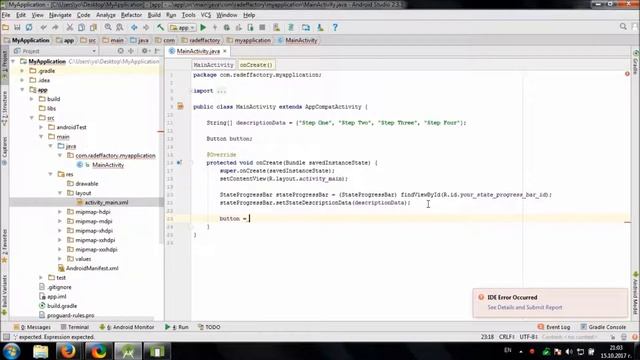Viewport: 640px width, 360px height.
Task: Click the CRLF line separator in status bar
Action: point(506,337)
